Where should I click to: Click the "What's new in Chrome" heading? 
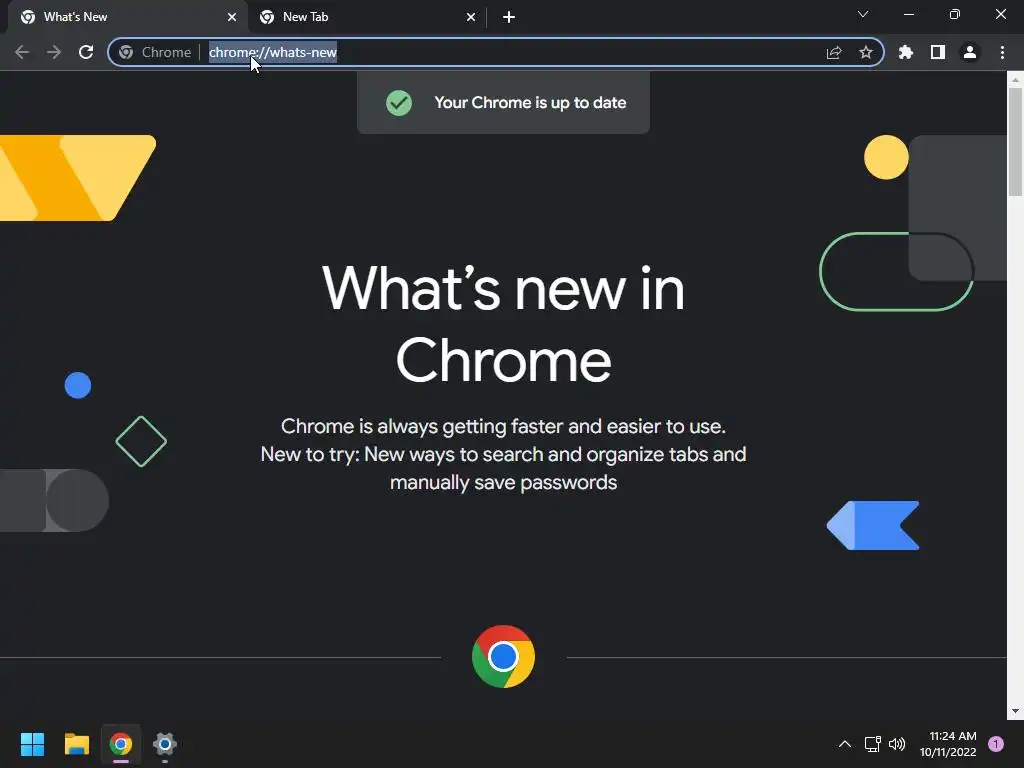click(503, 324)
